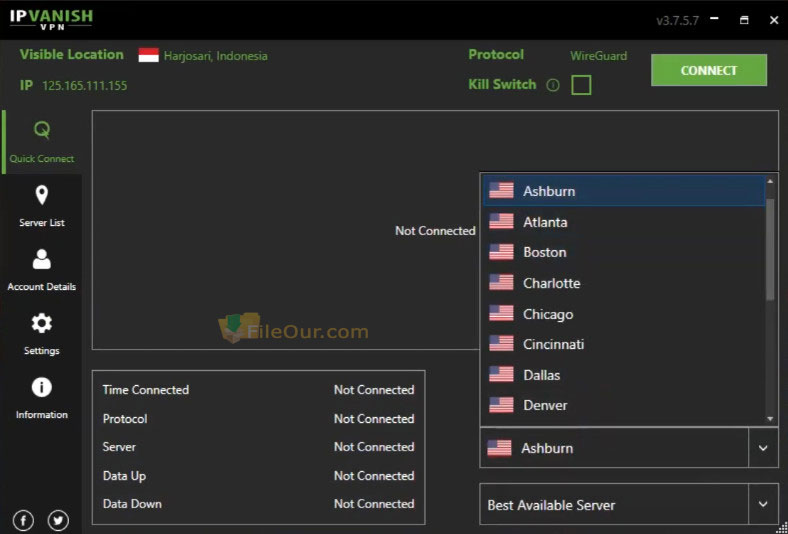This screenshot has width=788, height=534.
Task: Open the Information section
Action: (42, 398)
